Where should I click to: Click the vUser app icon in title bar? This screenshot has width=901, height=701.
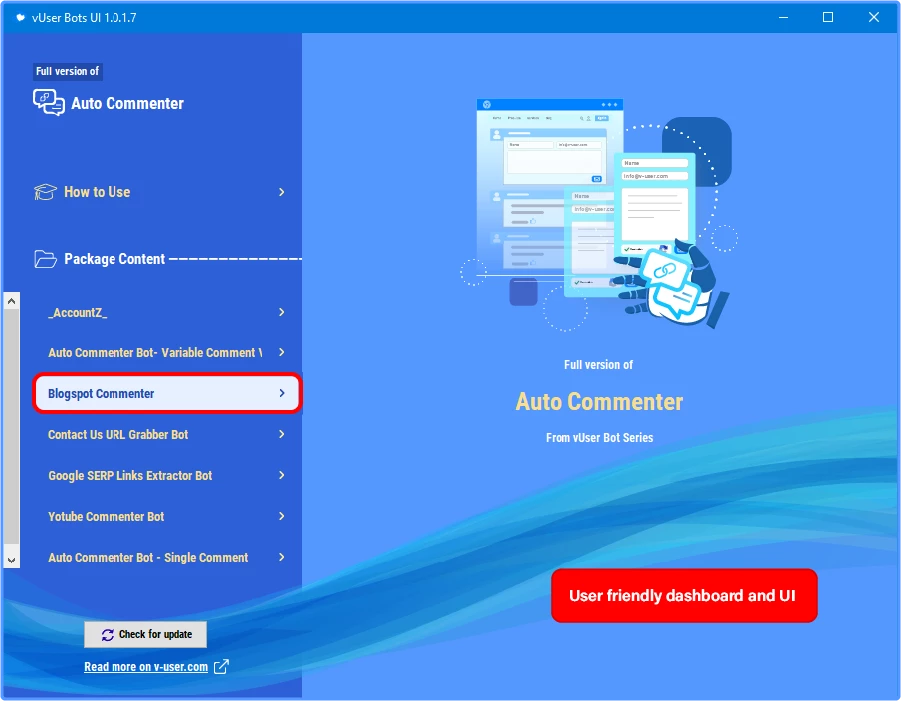(x=20, y=17)
